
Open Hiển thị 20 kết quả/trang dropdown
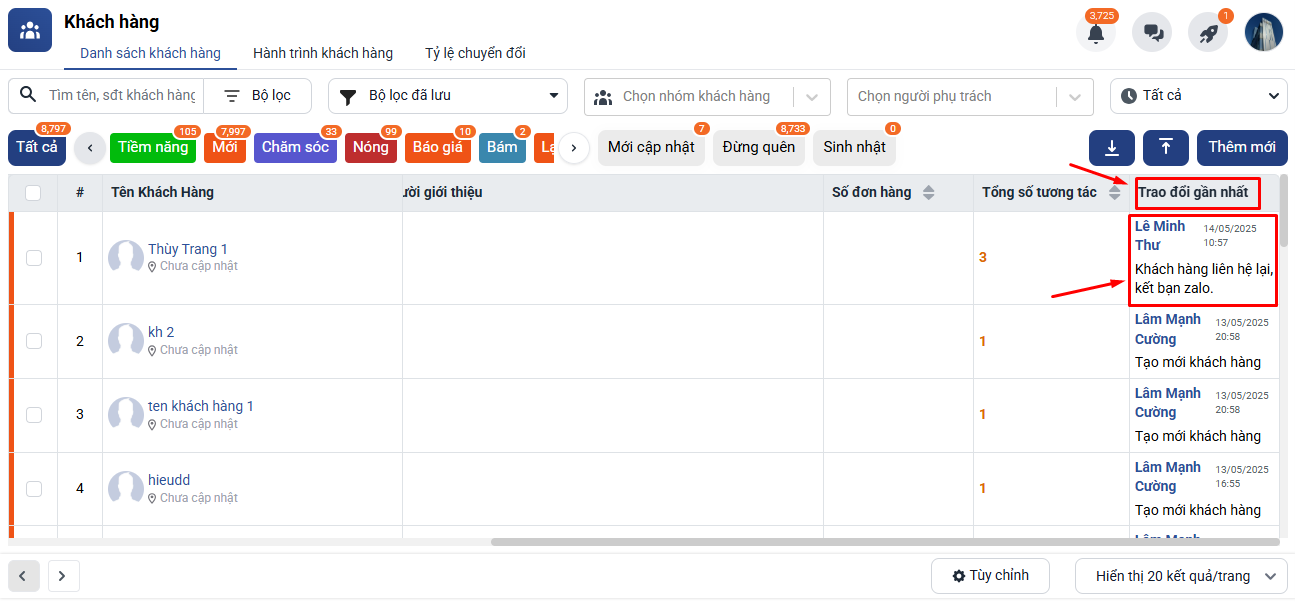coord(1181,576)
